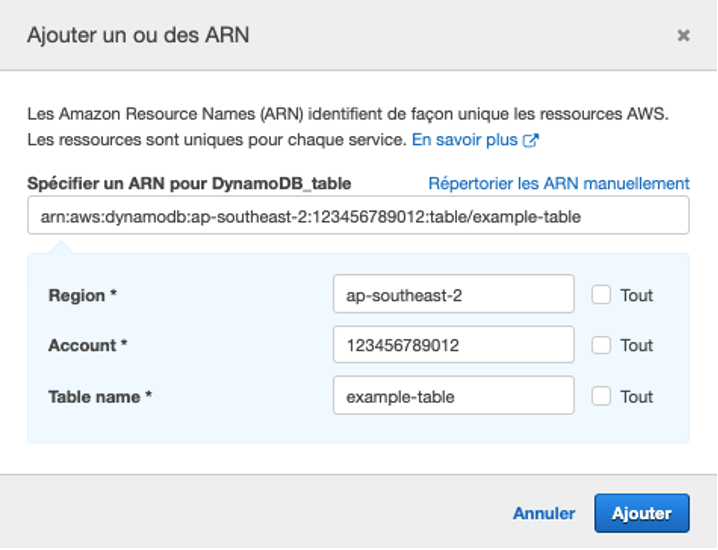
Task: Click Répertorier les ARN manuellement link
Action: click(559, 183)
